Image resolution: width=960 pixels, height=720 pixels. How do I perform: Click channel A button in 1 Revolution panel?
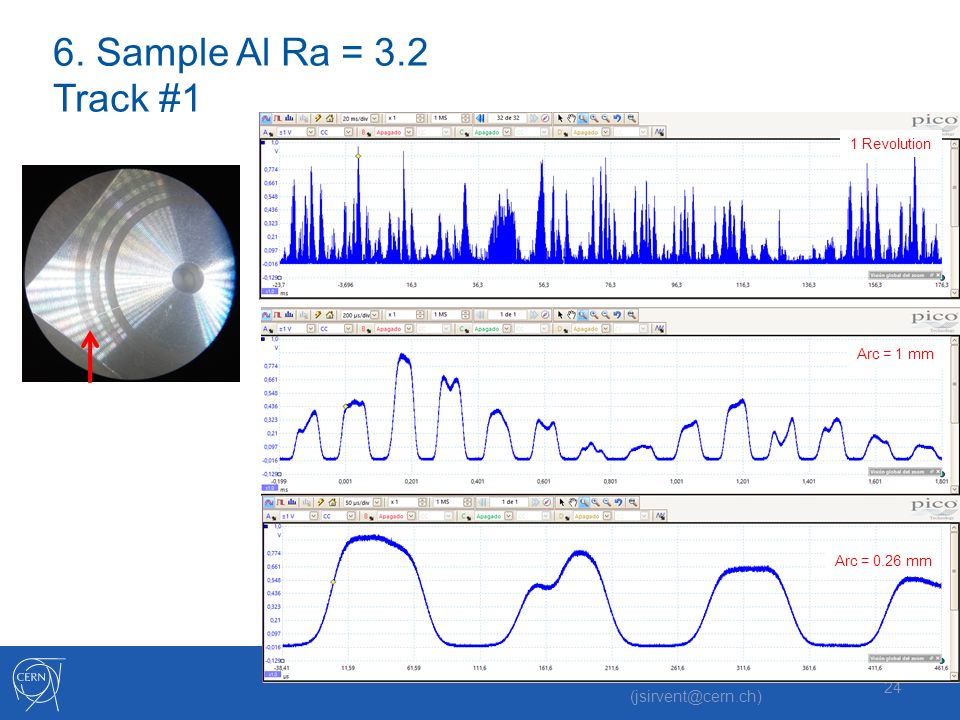pyautogui.click(x=268, y=132)
